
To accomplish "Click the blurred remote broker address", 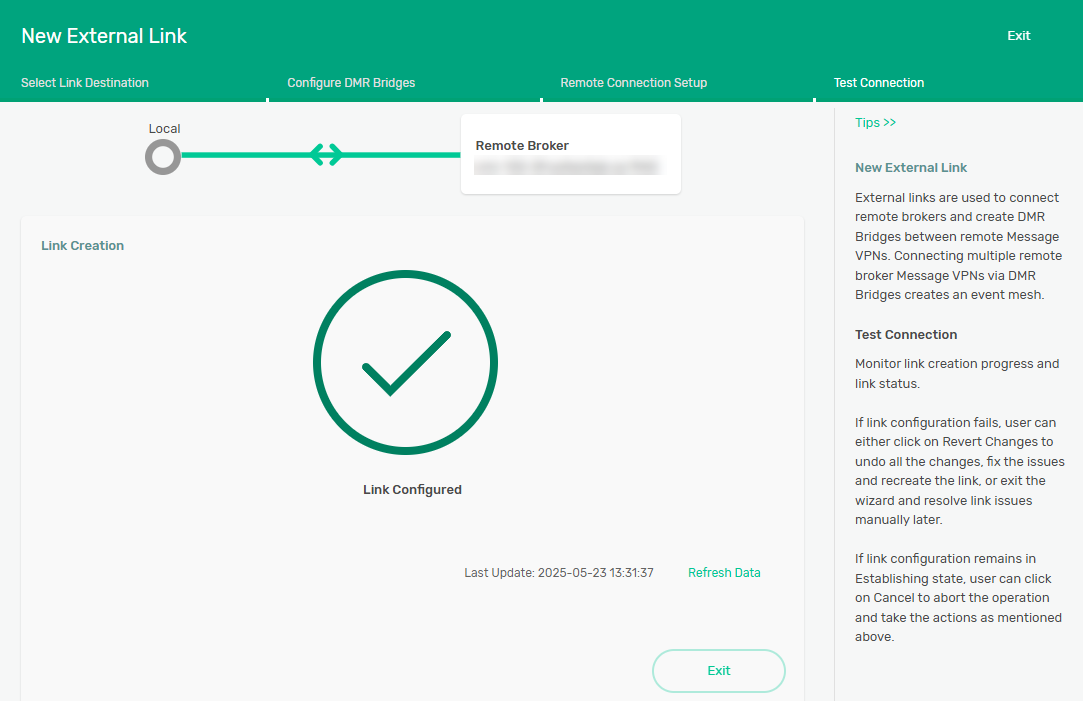I will (567, 167).
